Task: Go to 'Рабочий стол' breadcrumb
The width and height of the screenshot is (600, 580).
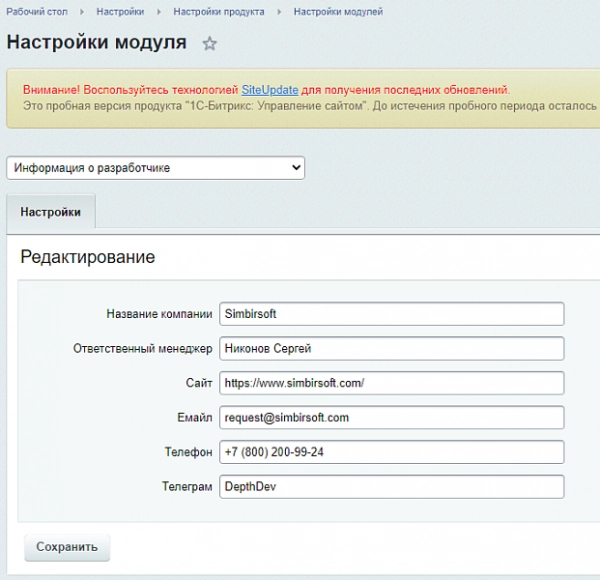Action: tap(37, 12)
